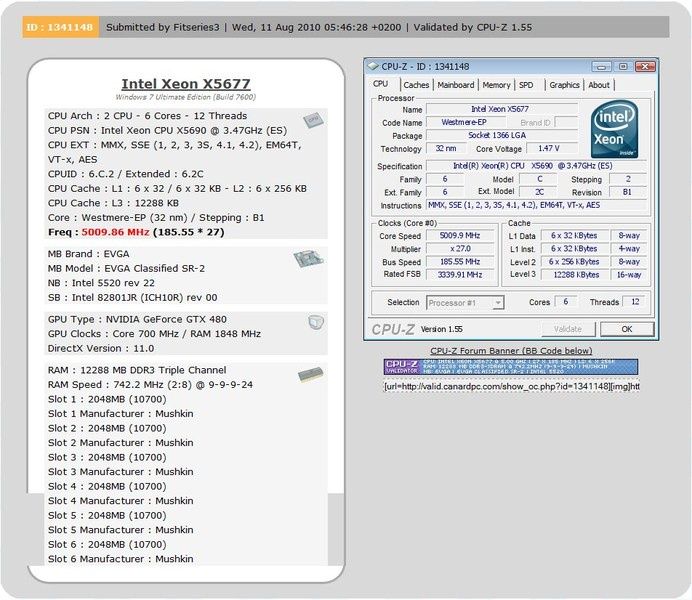Open the Graphics tab
The width and height of the screenshot is (692, 600).
click(564, 85)
